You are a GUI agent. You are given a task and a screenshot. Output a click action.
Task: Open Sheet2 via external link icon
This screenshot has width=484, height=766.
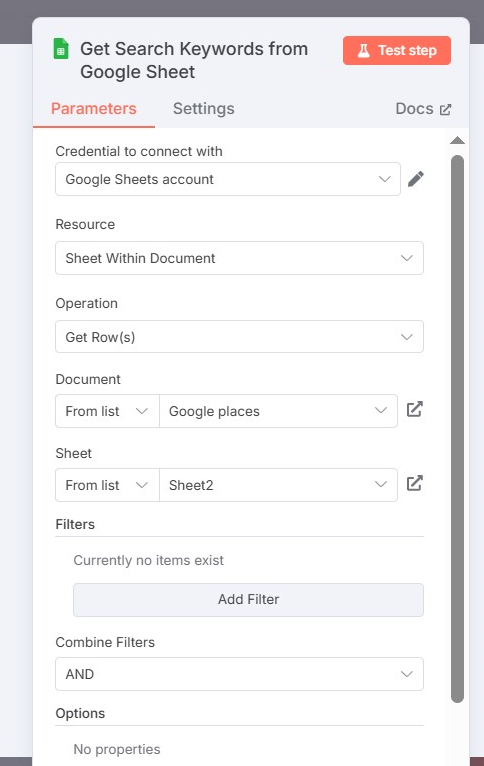415,484
